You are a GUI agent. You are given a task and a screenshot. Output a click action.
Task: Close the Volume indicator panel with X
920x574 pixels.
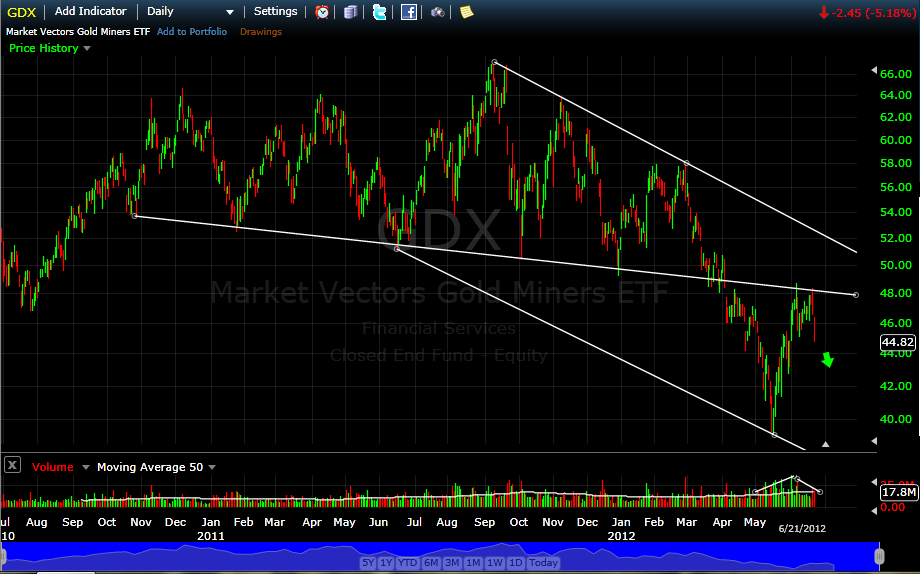[x=12, y=465]
